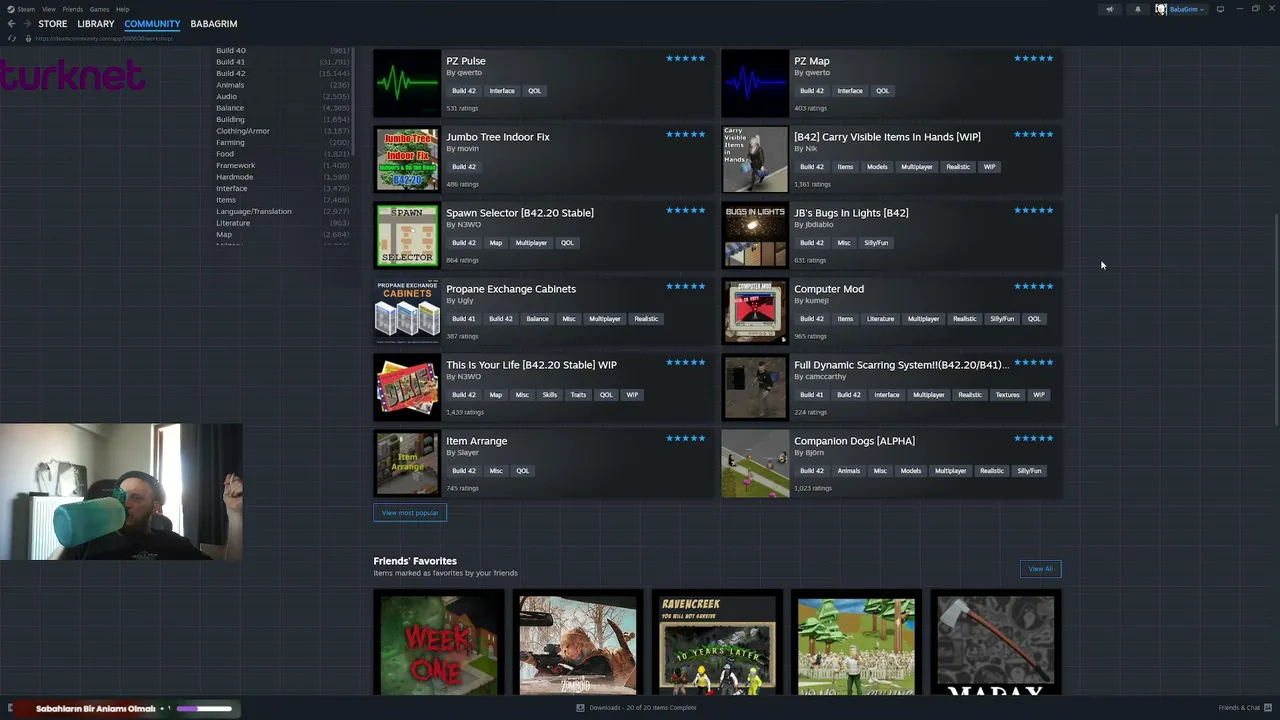
Task: Open the Propane Exchange Cabinets thumbnail
Action: point(407,311)
